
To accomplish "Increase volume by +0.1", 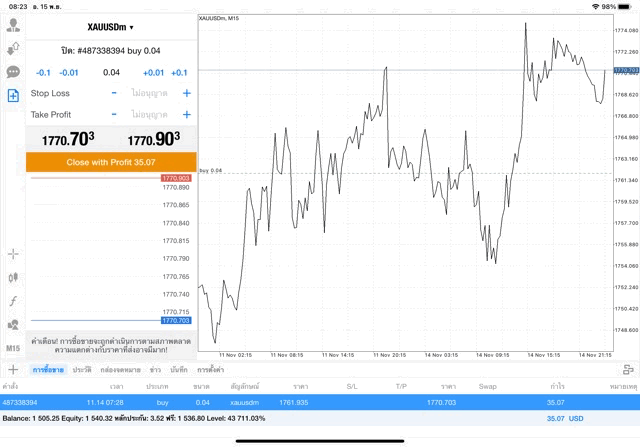I will 179,73.
